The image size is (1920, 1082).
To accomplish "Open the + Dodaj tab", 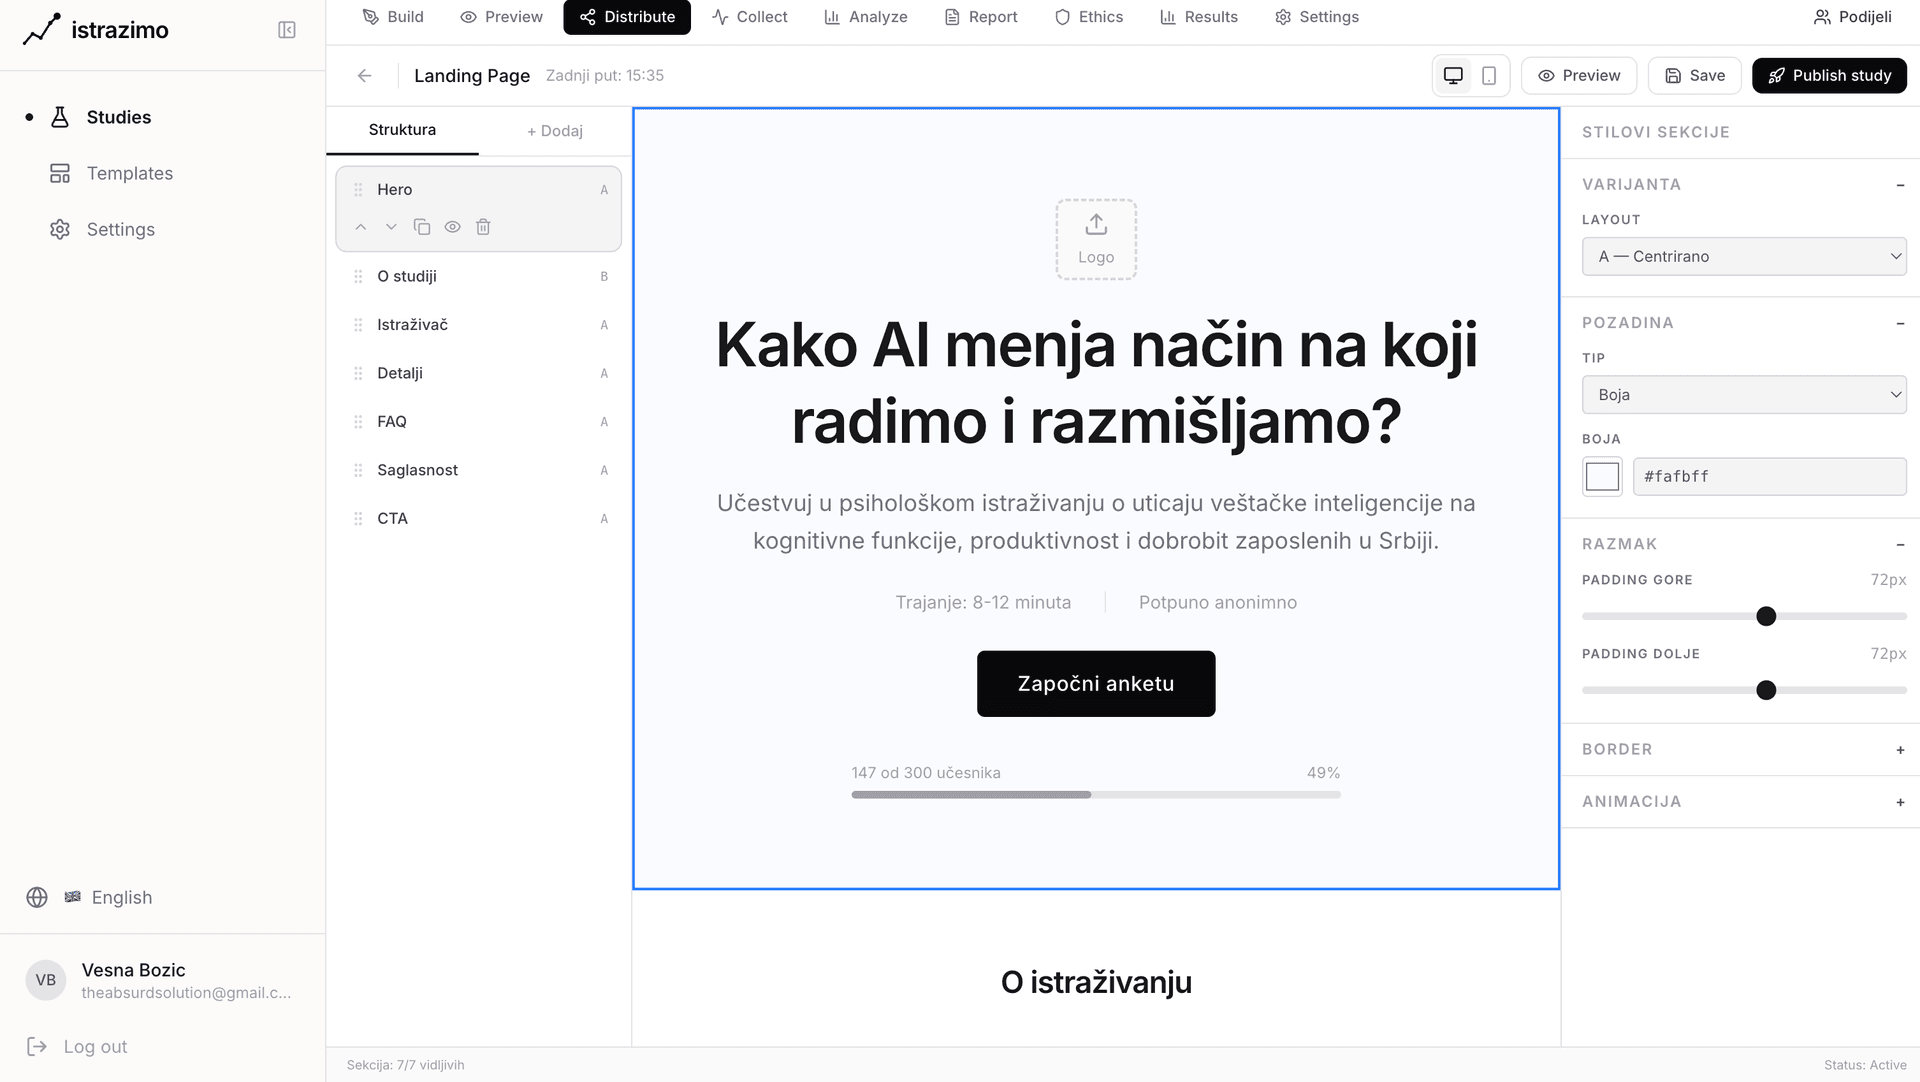I will pos(554,130).
